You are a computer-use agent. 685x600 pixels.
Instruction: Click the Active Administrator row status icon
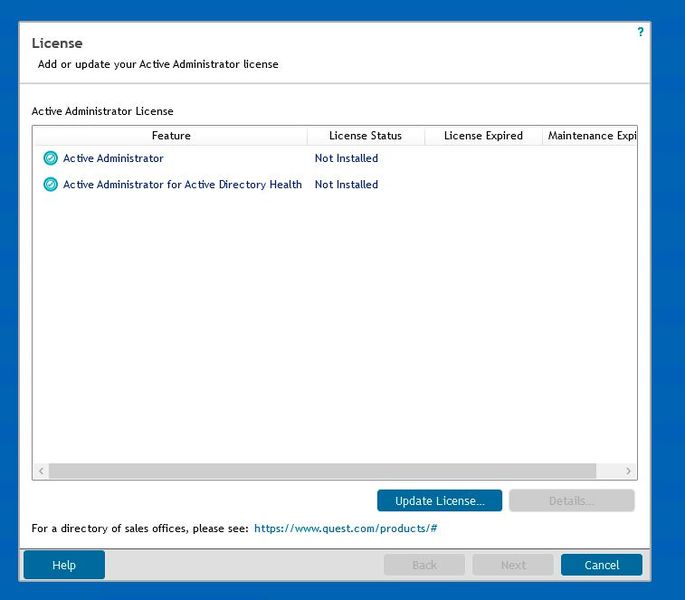point(51,158)
